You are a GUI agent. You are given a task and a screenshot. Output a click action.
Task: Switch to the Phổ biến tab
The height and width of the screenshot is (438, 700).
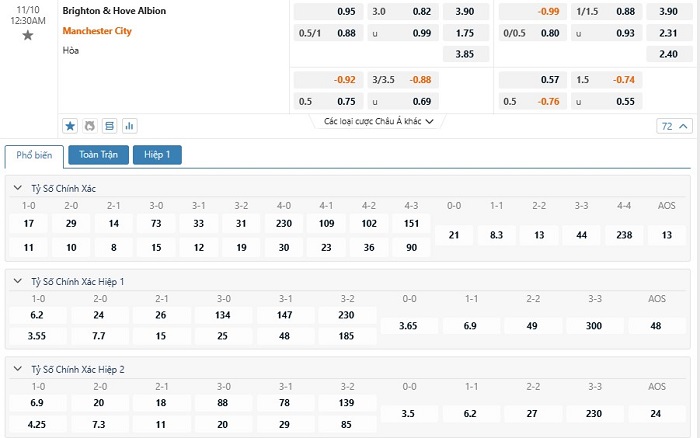(34, 155)
